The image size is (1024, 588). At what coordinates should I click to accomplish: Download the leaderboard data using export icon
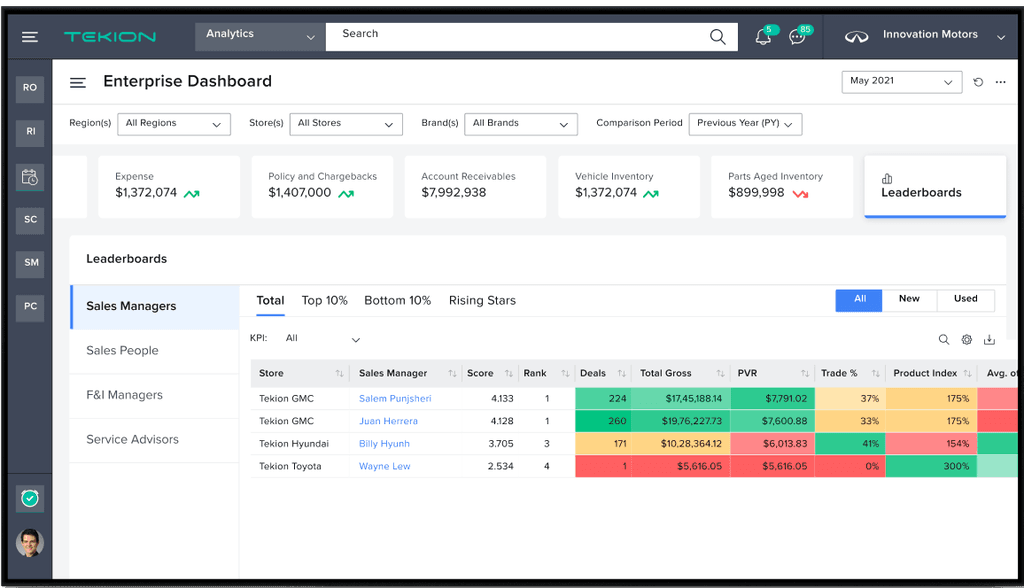(989, 340)
